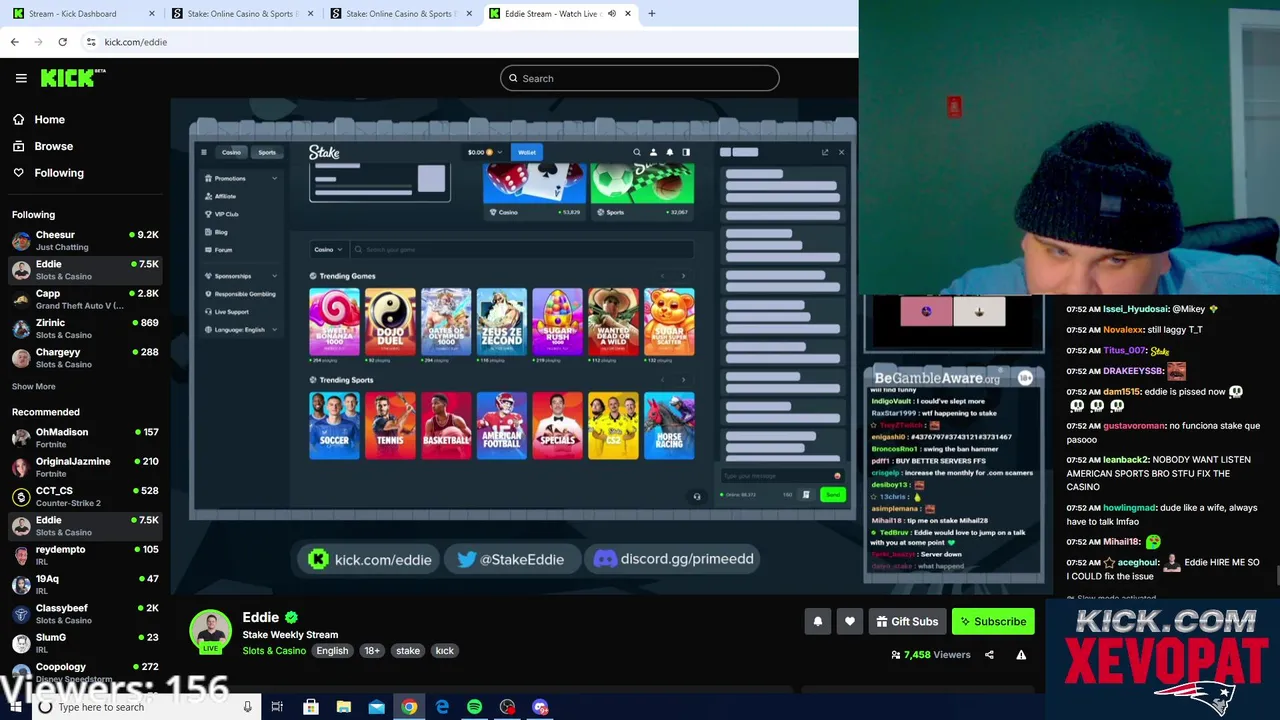Image resolution: width=1280 pixels, height=720 pixels.
Task: Open Capp channel in Following list
Action: (x=85, y=299)
